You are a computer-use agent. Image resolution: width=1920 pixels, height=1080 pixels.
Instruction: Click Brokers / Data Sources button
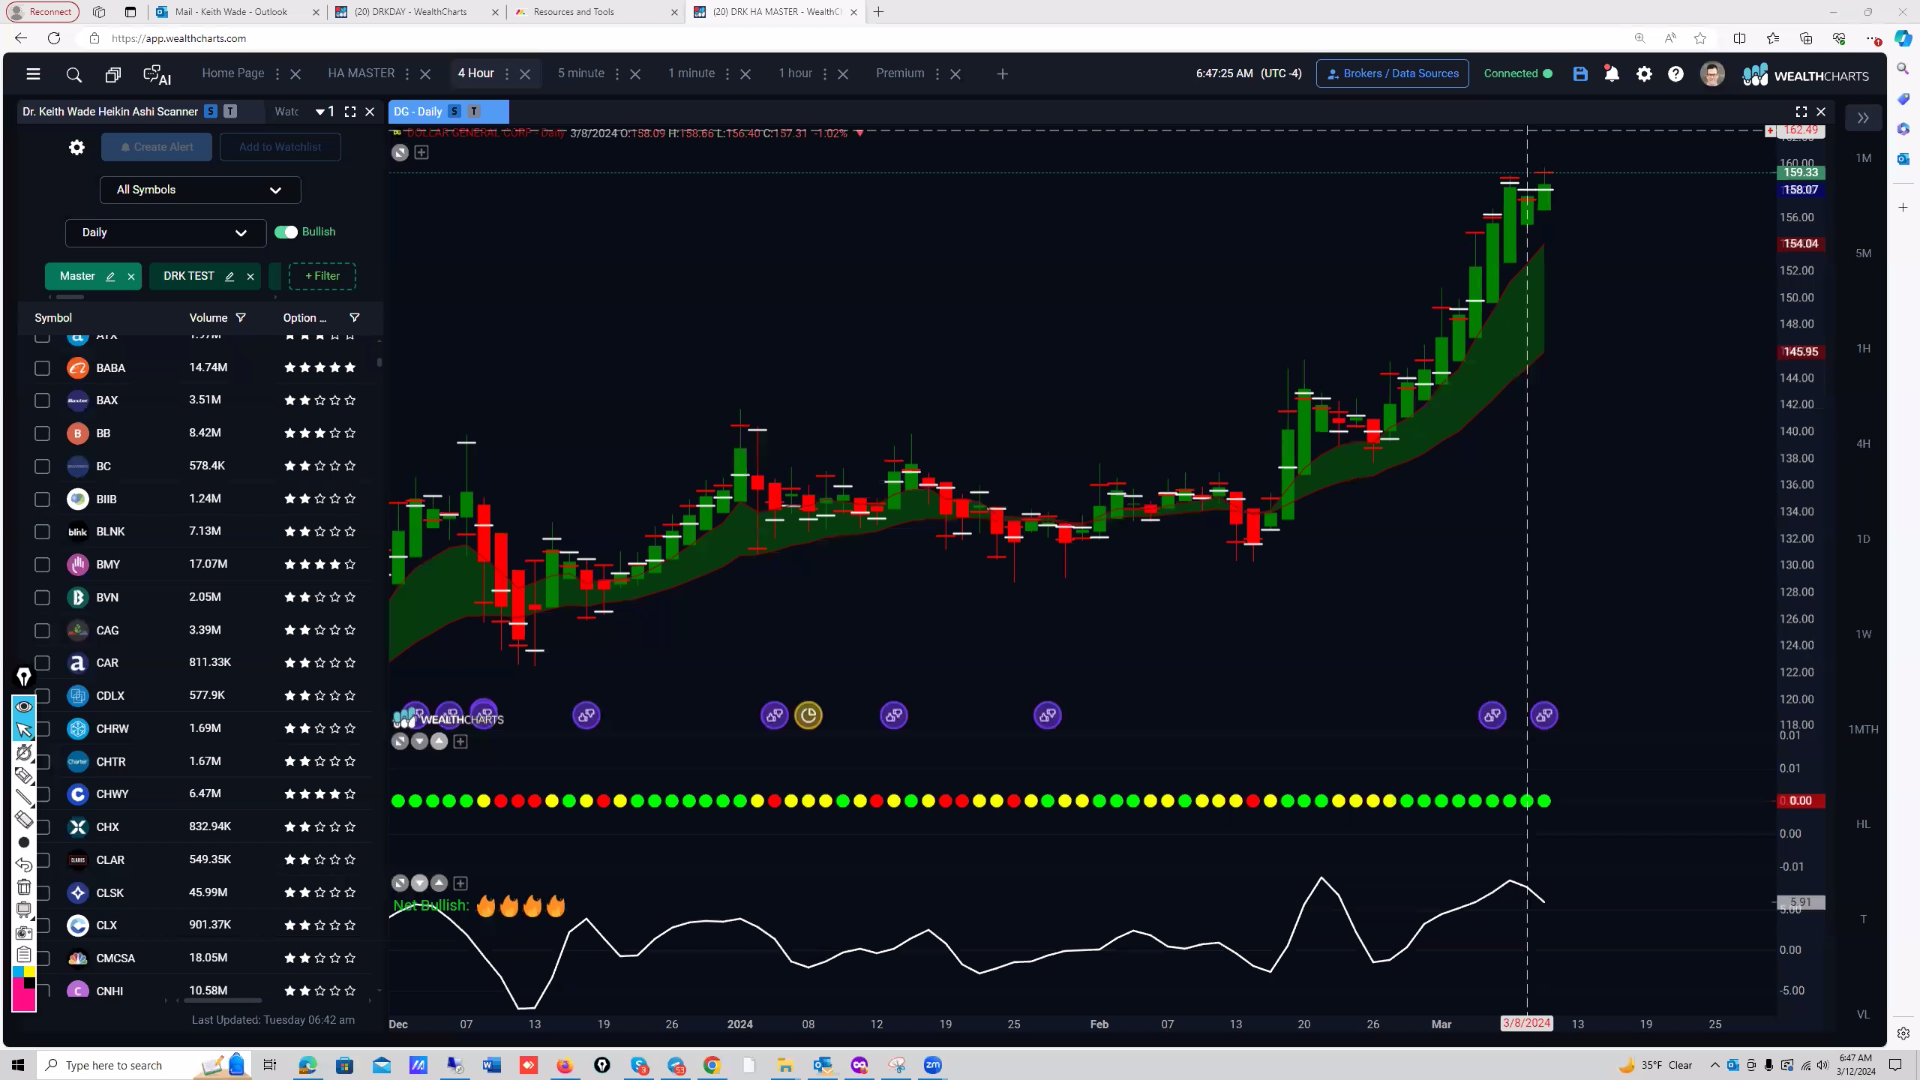[1392, 74]
